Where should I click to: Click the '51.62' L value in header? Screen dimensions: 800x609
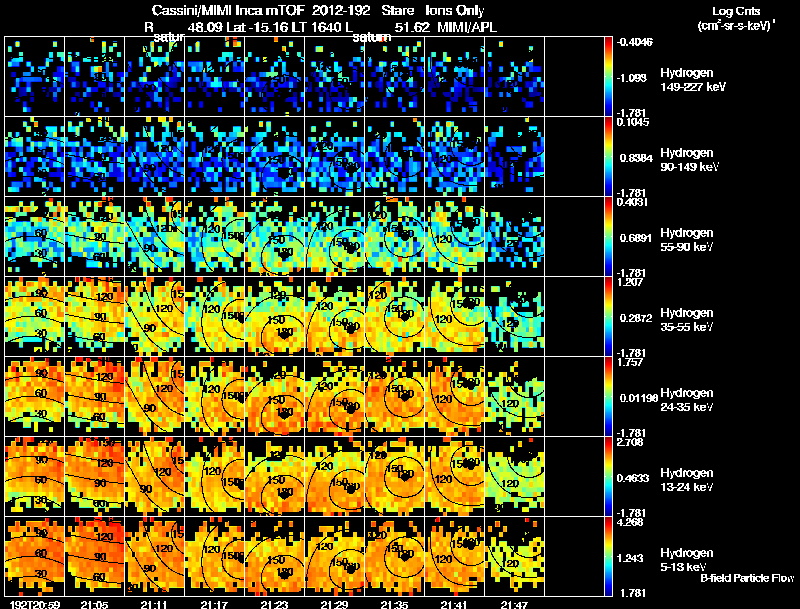[x=412, y=27]
